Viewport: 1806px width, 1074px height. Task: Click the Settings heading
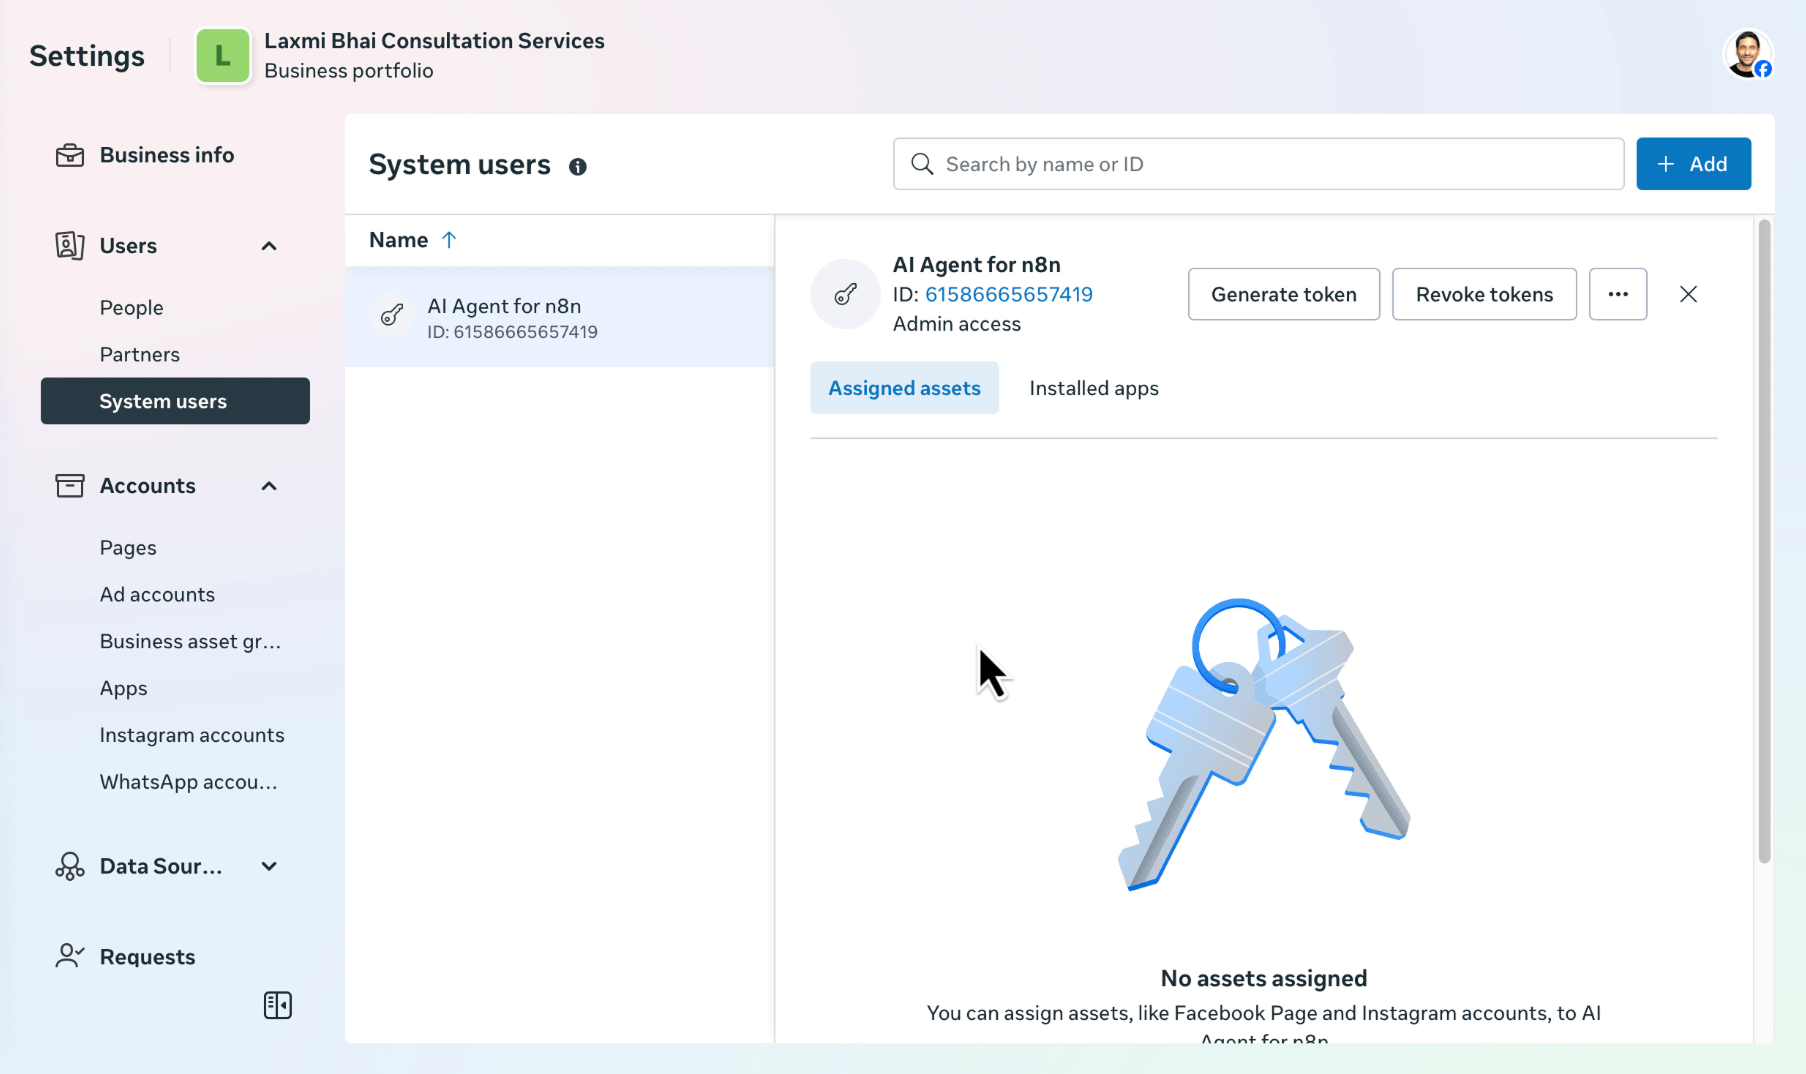[x=87, y=56]
